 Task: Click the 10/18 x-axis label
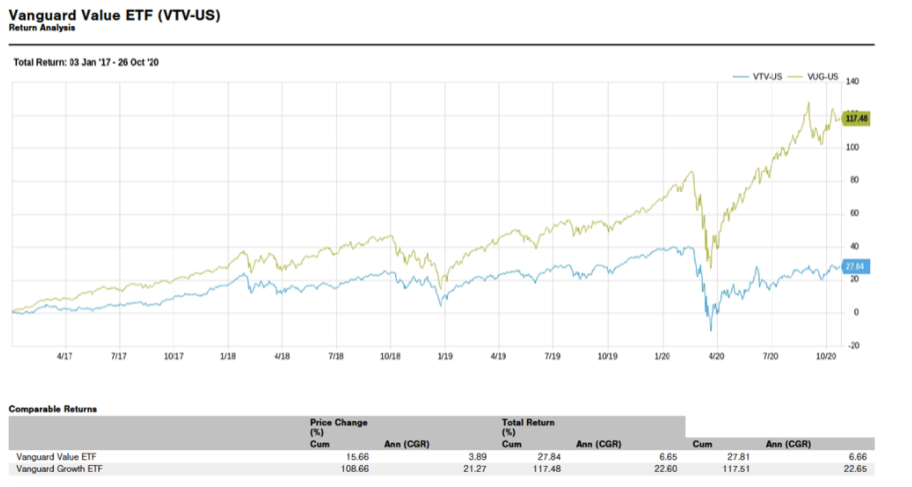(x=390, y=356)
